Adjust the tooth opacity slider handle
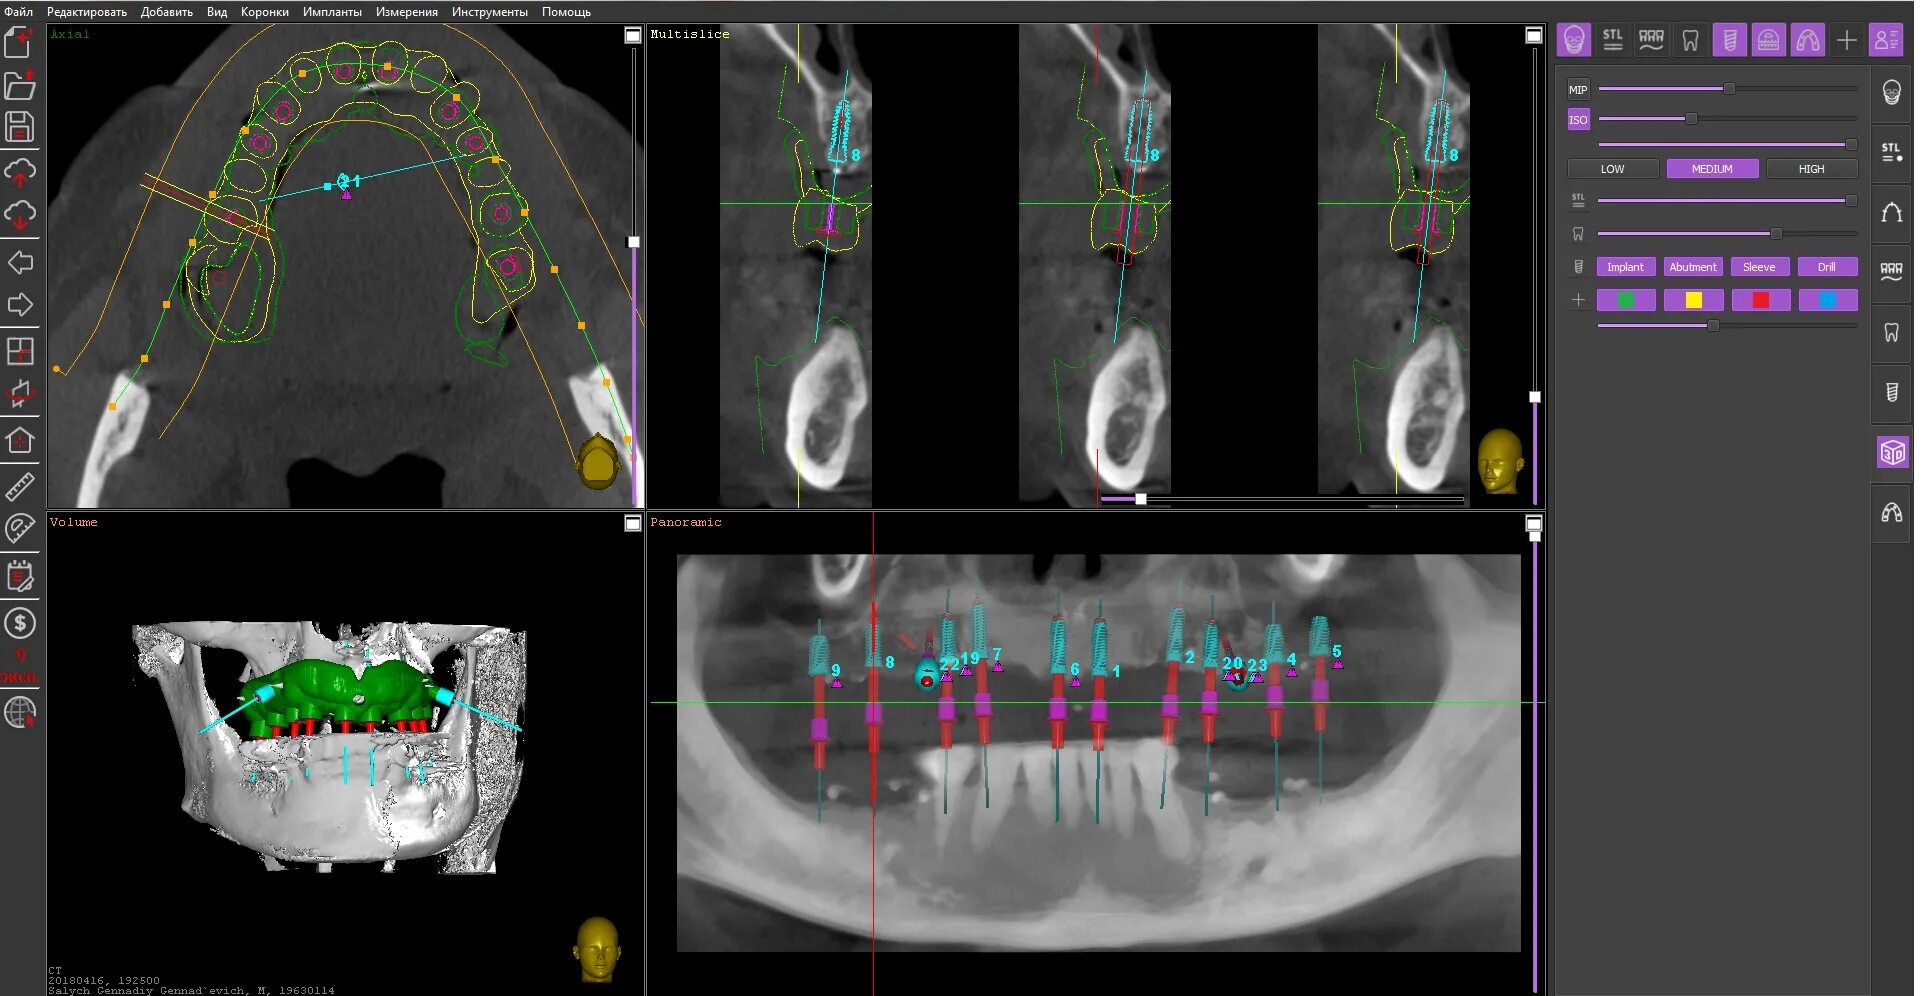The width and height of the screenshot is (1922, 996). pyautogui.click(x=1776, y=234)
